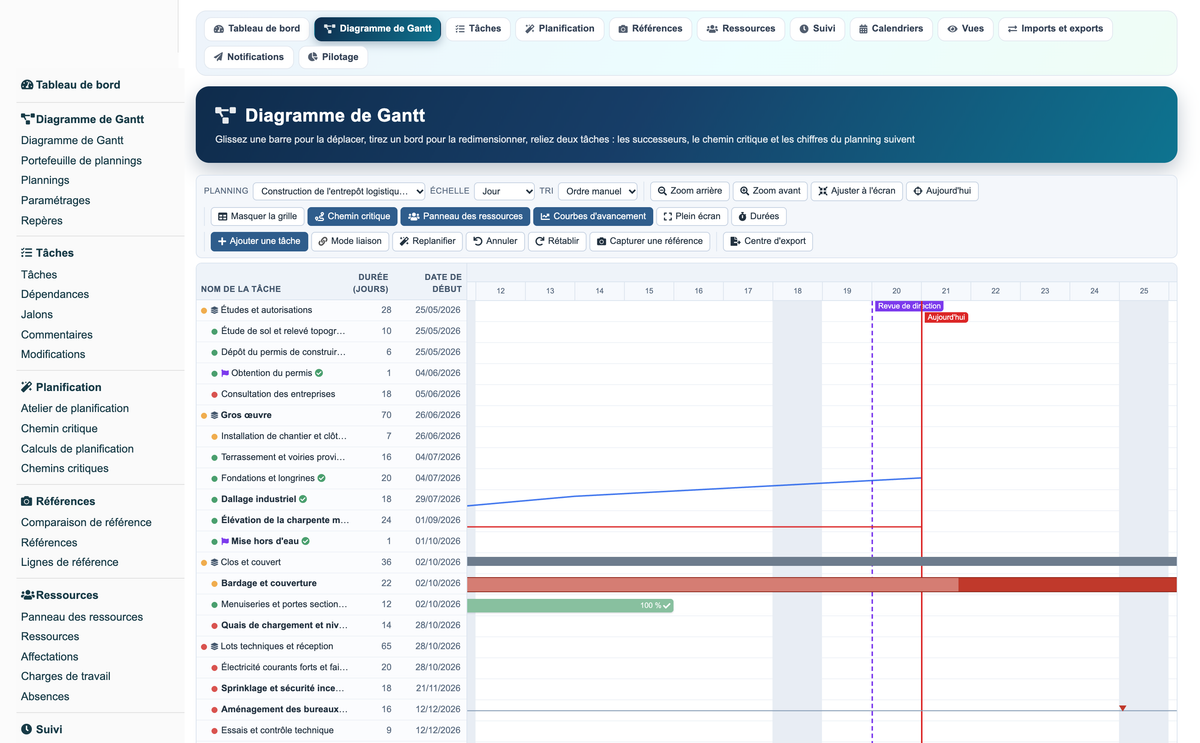Toggle the Chemin critique highlight
The image size is (1200, 743).
pos(352,216)
